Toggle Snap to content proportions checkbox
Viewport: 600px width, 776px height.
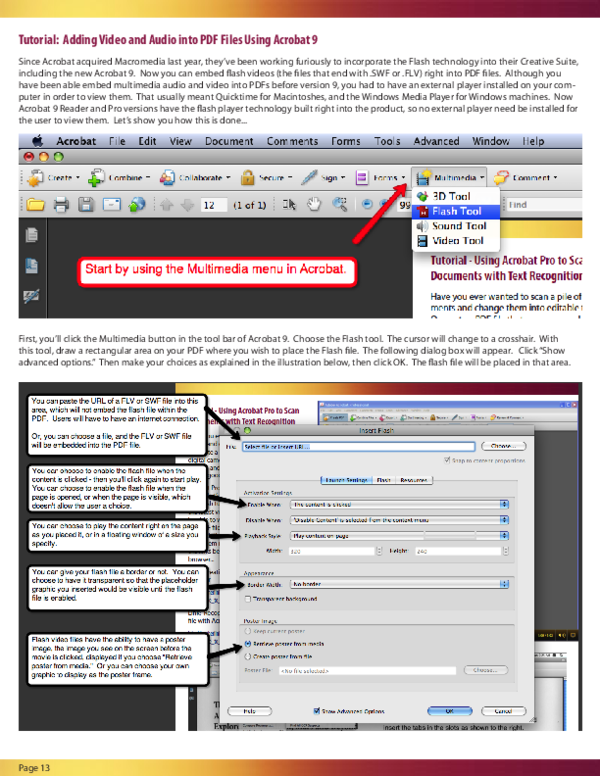(x=448, y=460)
